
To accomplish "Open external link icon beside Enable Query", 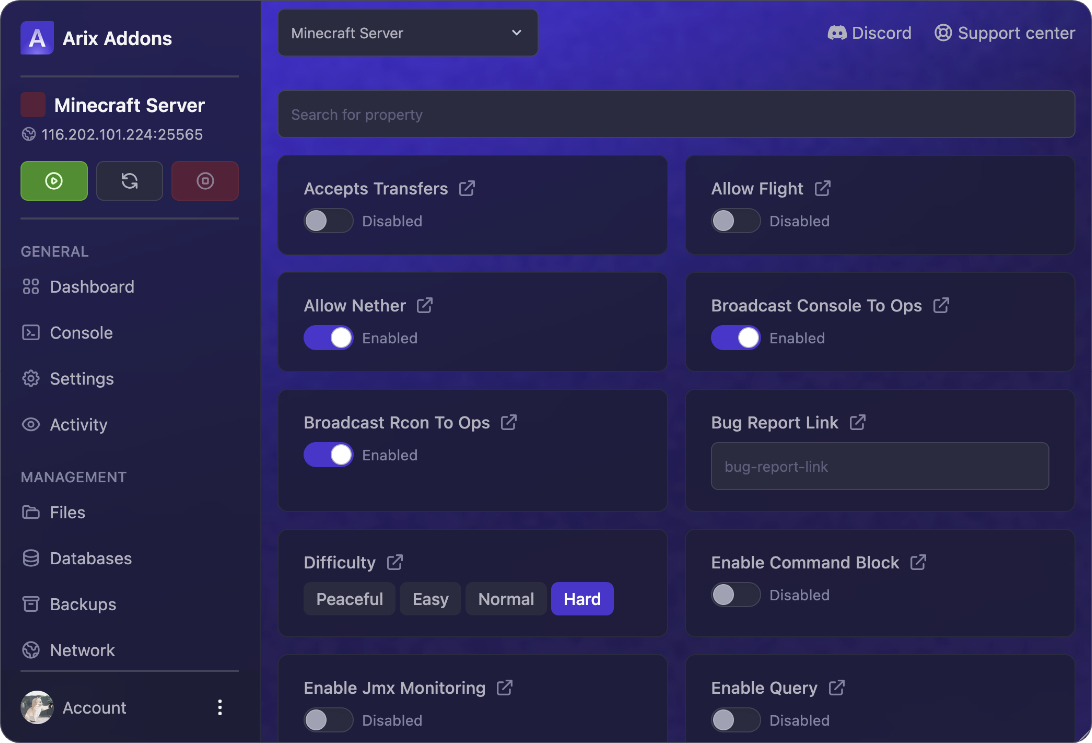I will click(837, 687).
